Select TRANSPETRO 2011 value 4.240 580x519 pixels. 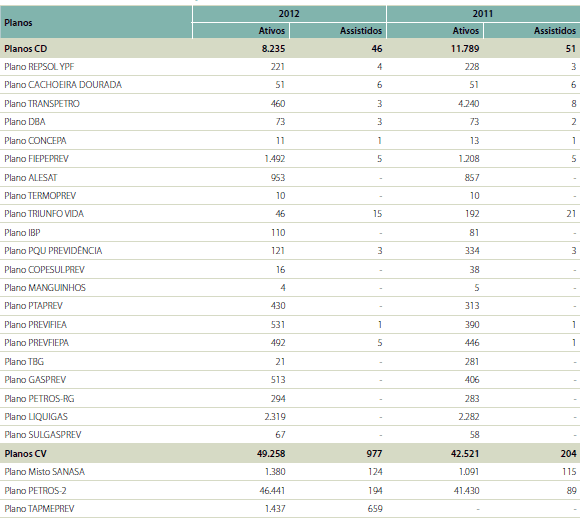(468, 104)
